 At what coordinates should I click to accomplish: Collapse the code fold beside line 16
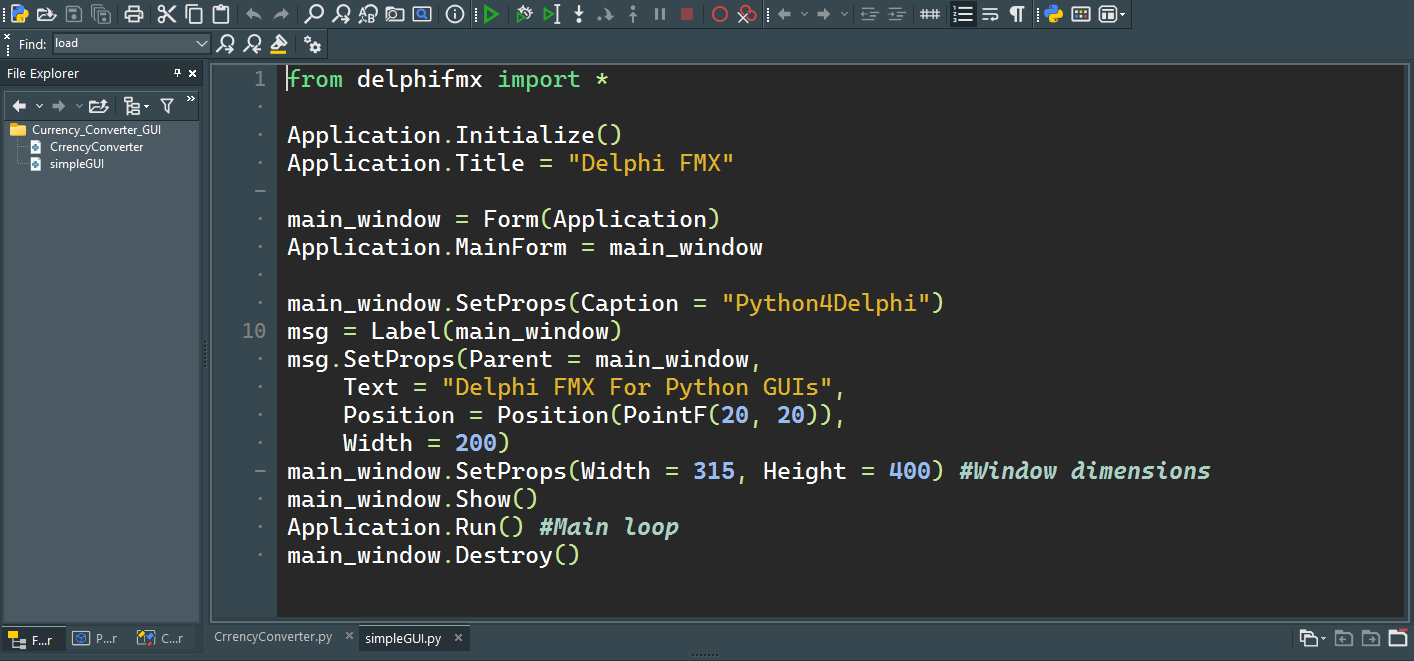[x=258, y=470]
